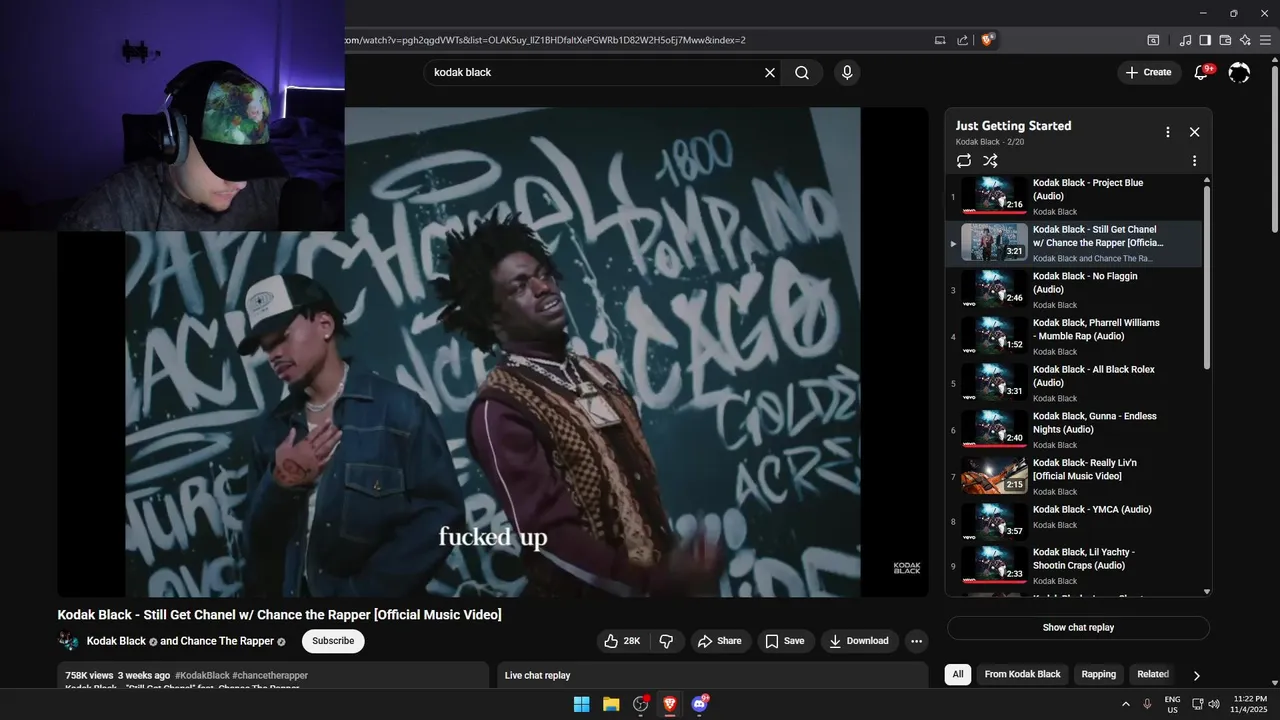Open playlist panel header three-dot menu
Viewport: 1280px width, 720px height.
pos(1167,132)
